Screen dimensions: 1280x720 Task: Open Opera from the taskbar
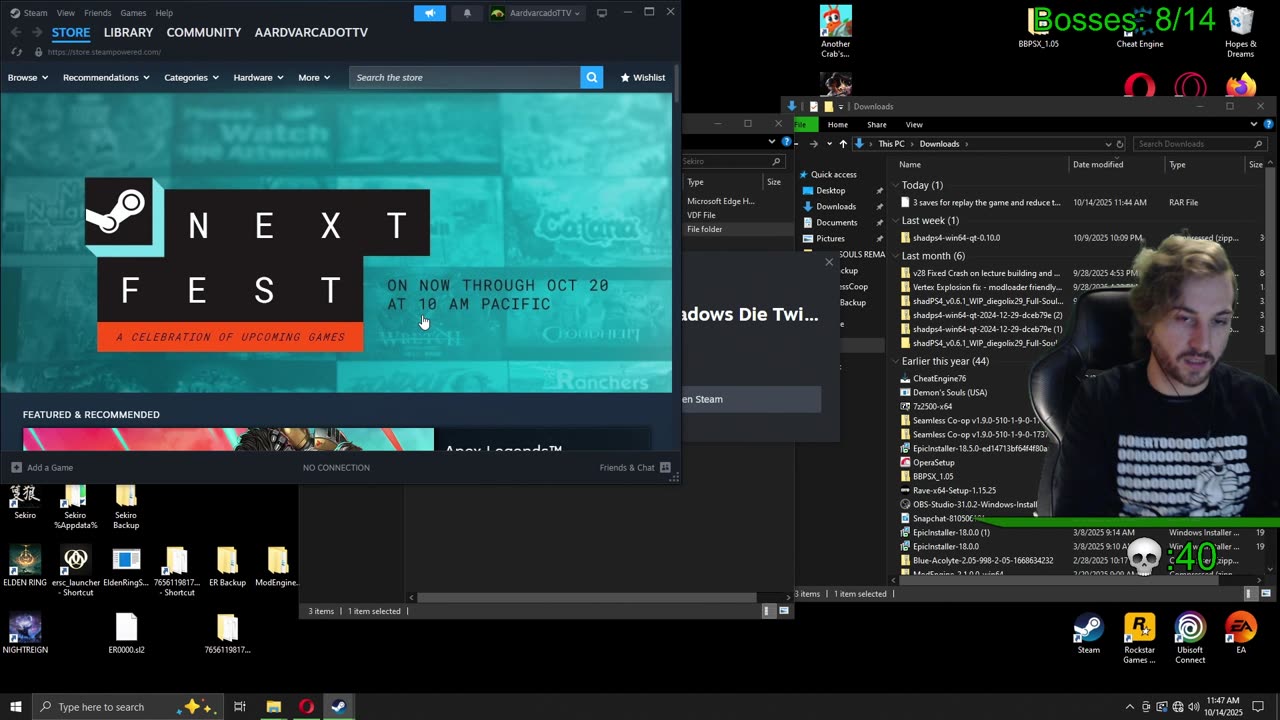tap(306, 707)
